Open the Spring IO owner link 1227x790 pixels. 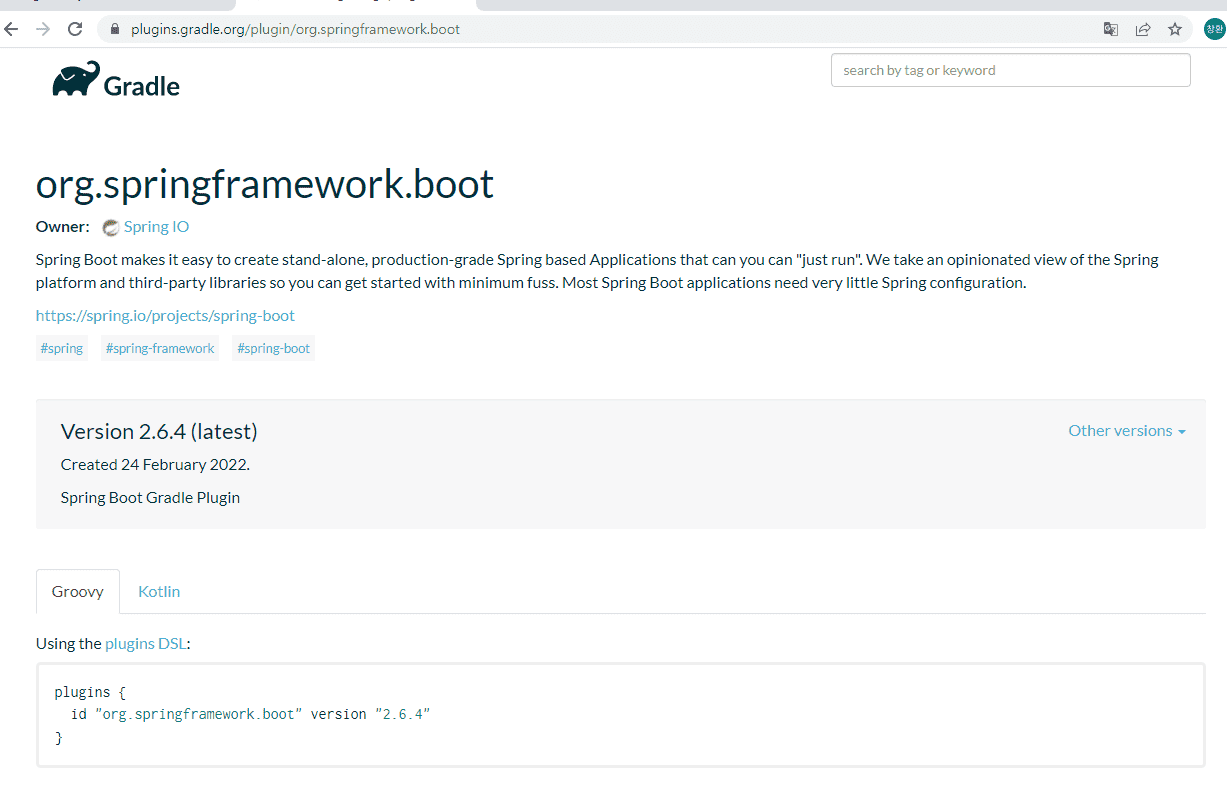tap(156, 227)
